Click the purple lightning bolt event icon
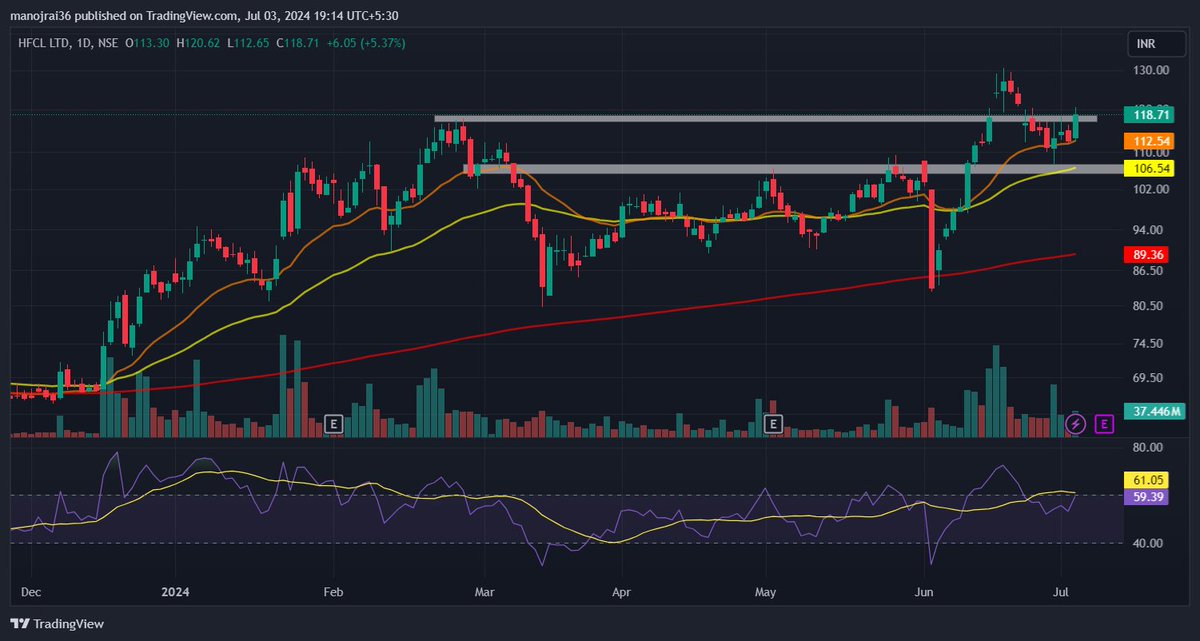The image size is (1200, 641). tap(1077, 424)
